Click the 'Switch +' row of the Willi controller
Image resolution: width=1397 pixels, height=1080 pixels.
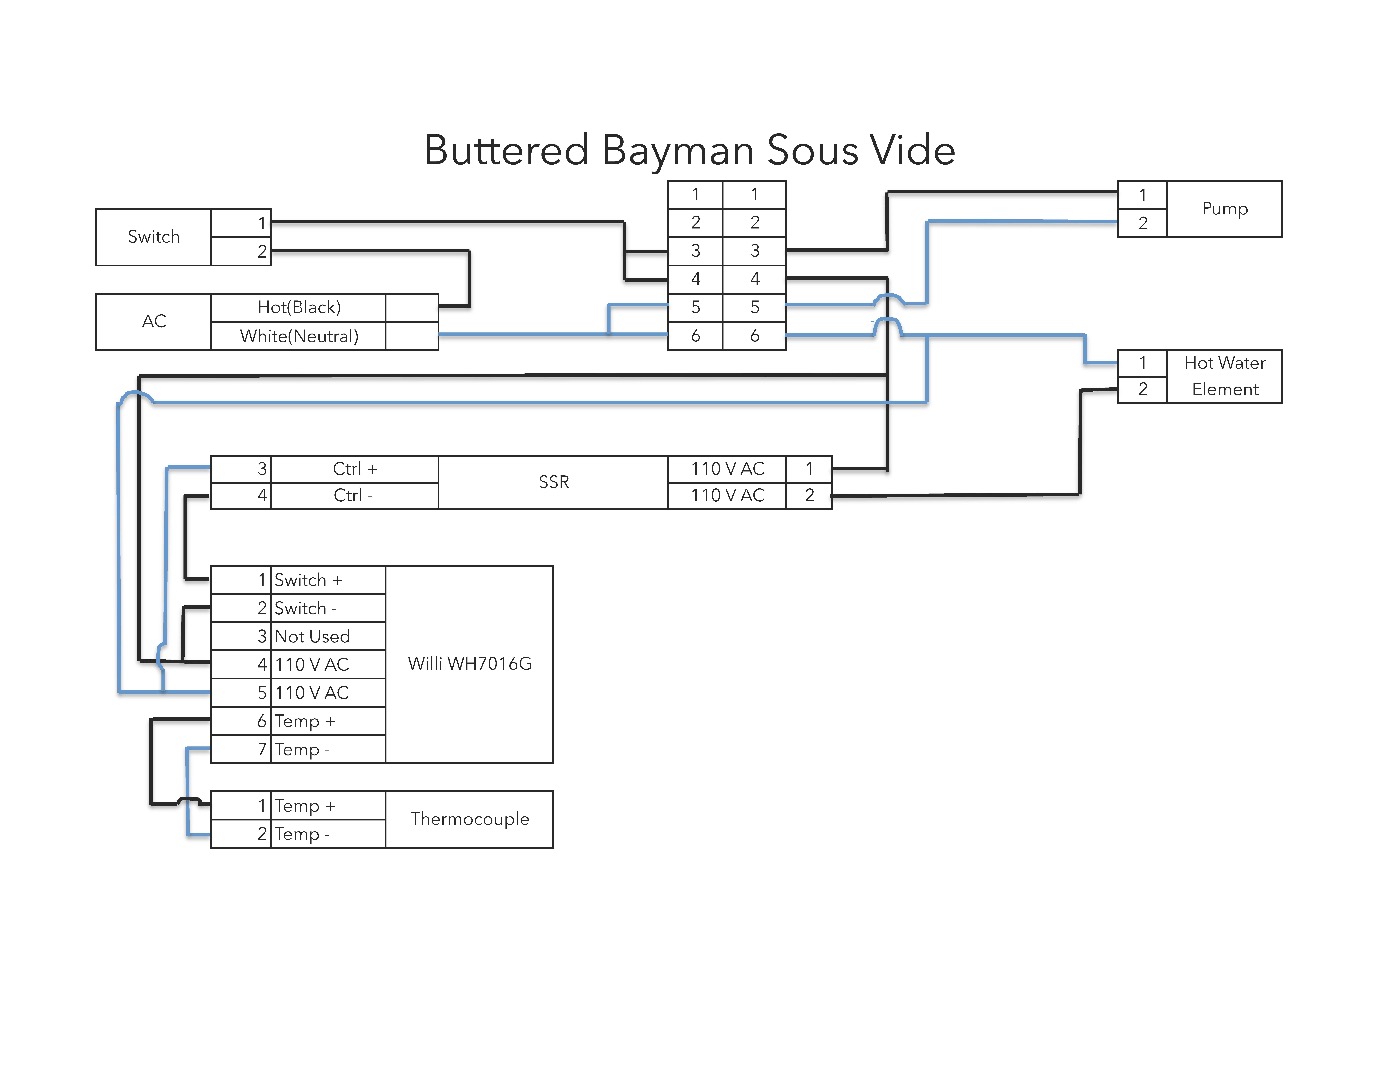(298, 580)
